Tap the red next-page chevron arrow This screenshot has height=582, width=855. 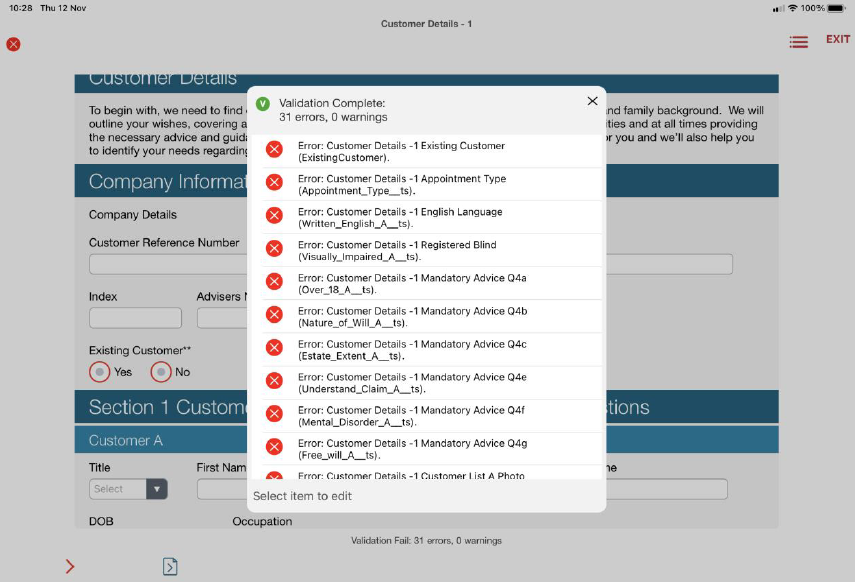pos(70,567)
